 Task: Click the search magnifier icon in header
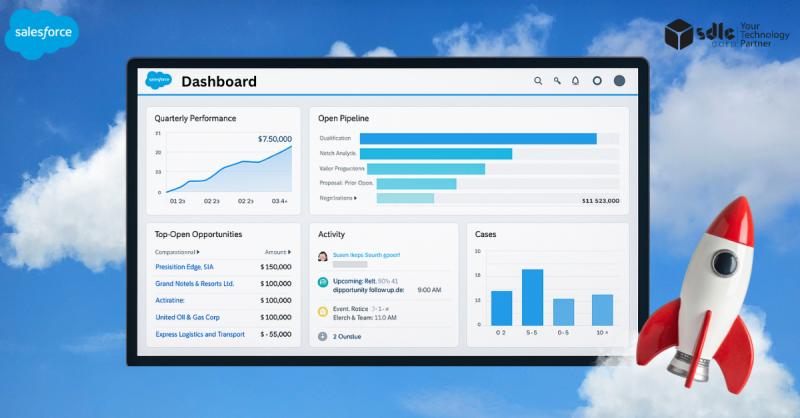pyautogui.click(x=538, y=81)
